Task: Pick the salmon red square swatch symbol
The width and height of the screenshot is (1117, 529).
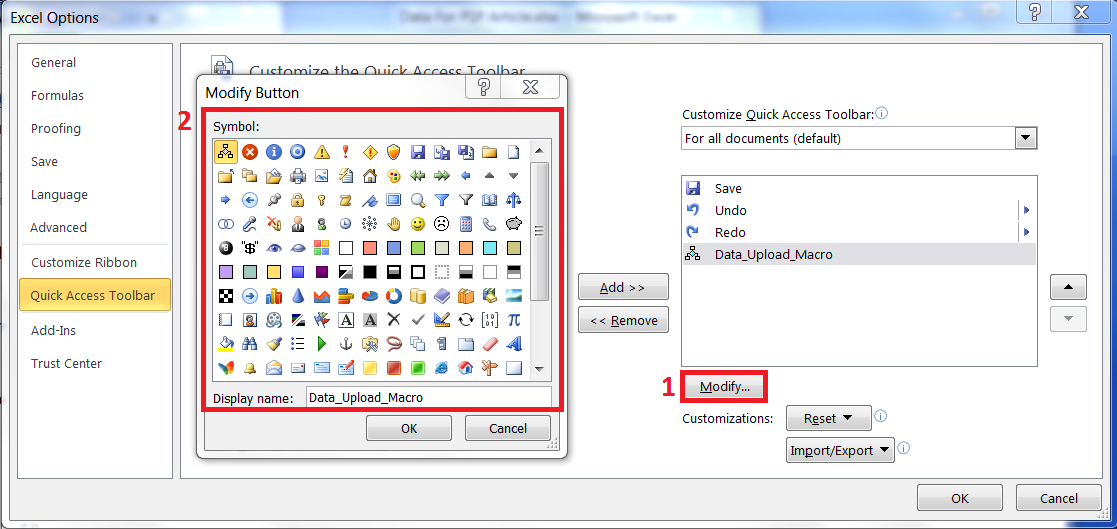Action: pyautogui.click(x=370, y=248)
